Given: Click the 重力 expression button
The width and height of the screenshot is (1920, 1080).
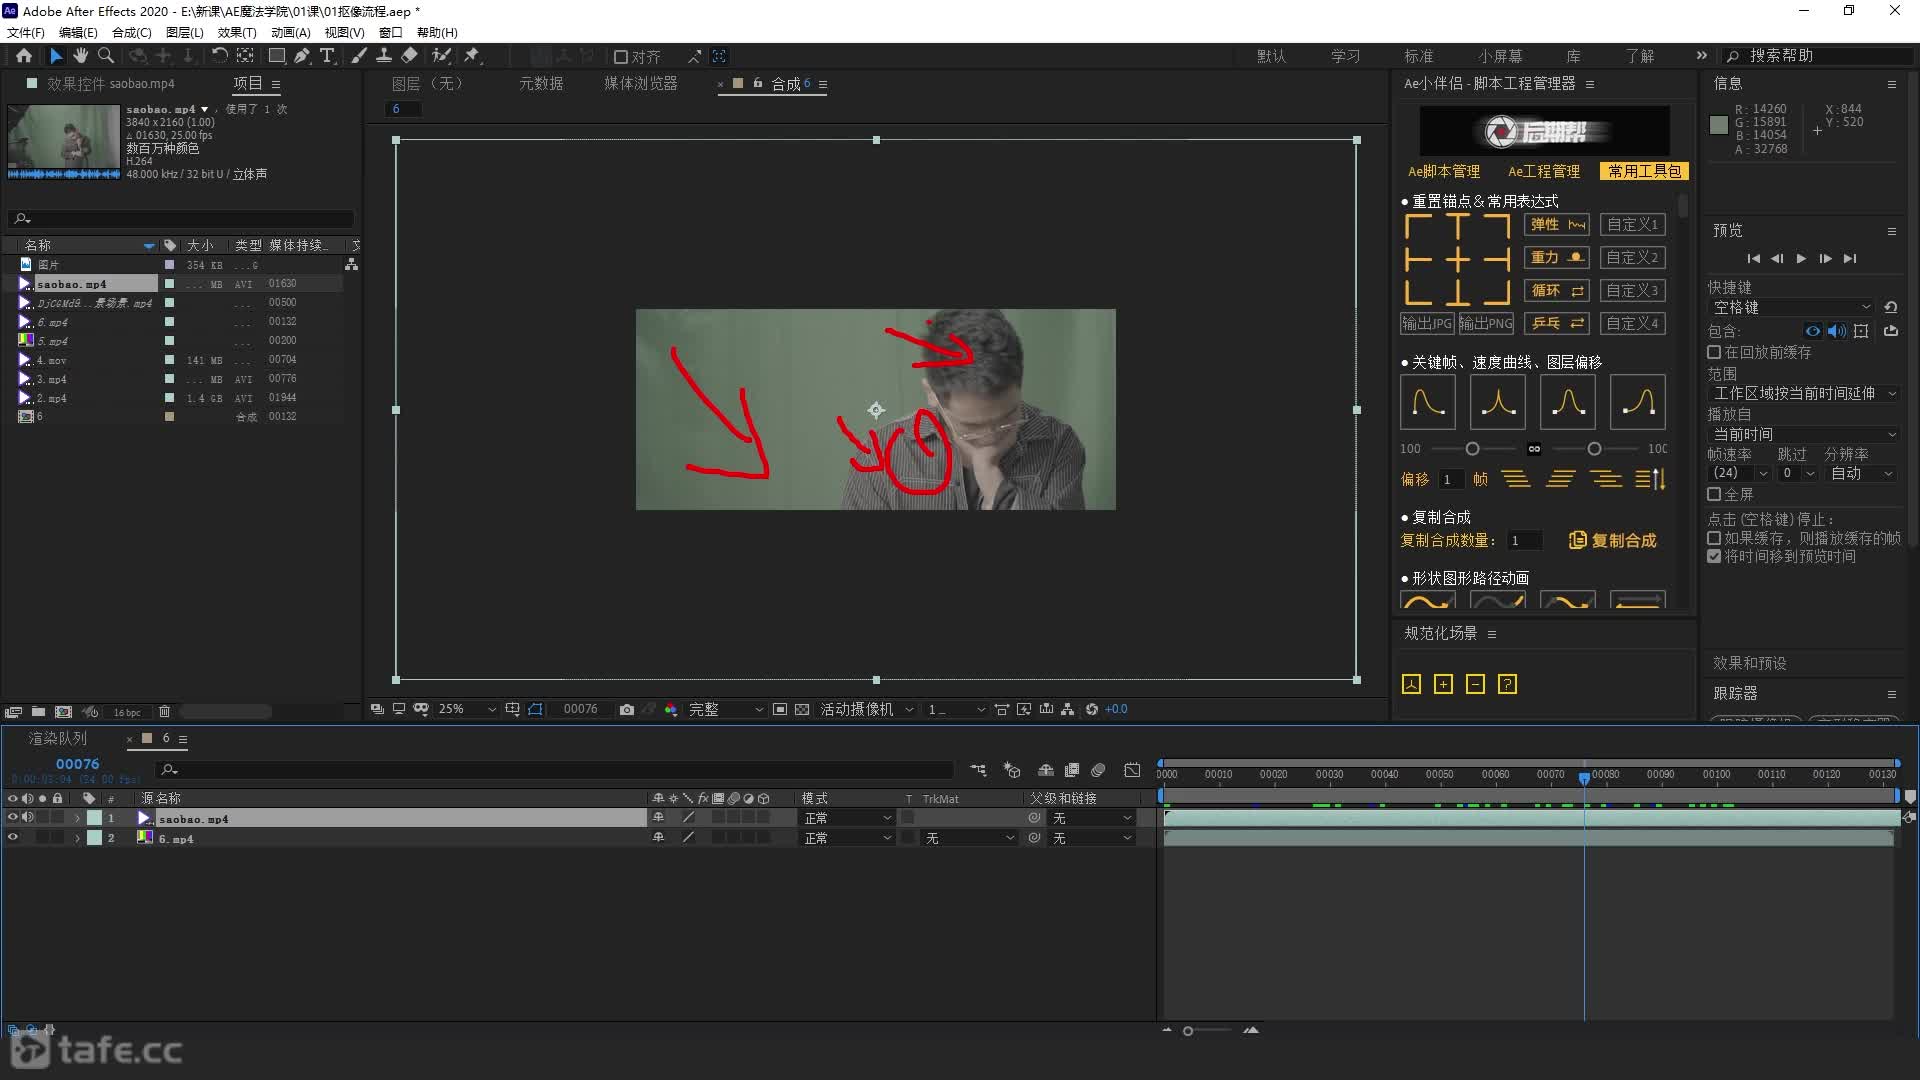Looking at the screenshot, I should click(x=1556, y=258).
